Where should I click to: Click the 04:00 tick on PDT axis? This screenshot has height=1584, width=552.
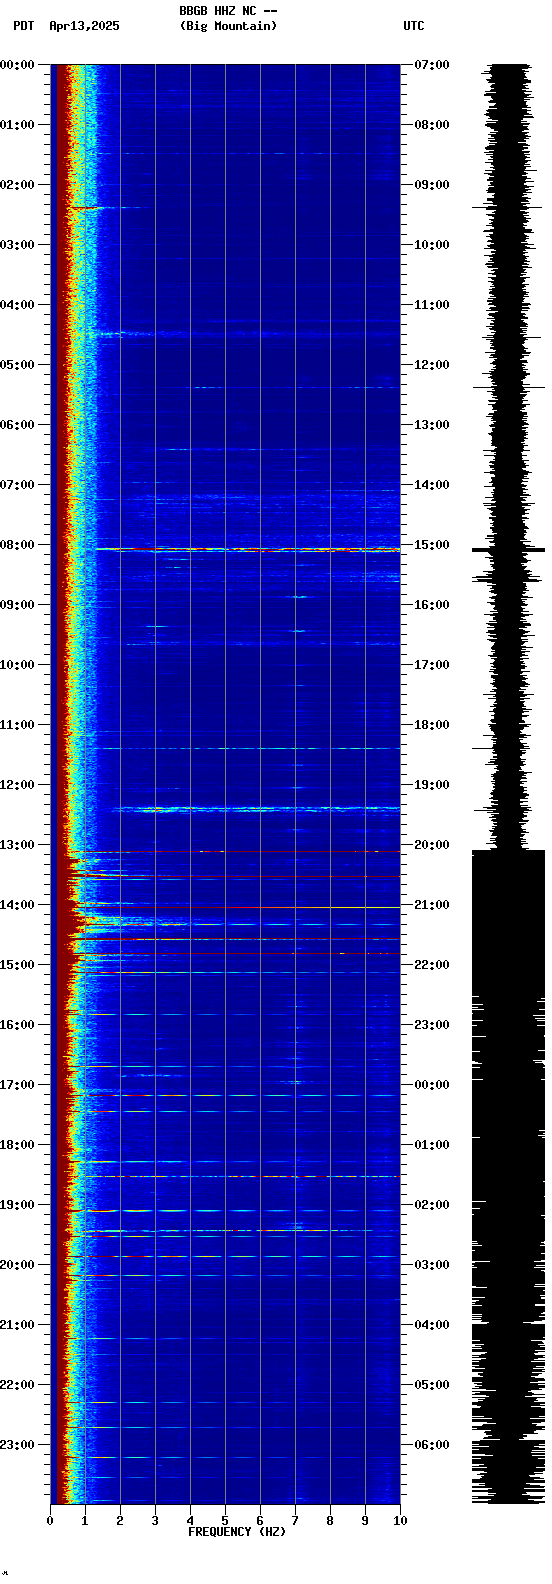[x=17, y=305]
